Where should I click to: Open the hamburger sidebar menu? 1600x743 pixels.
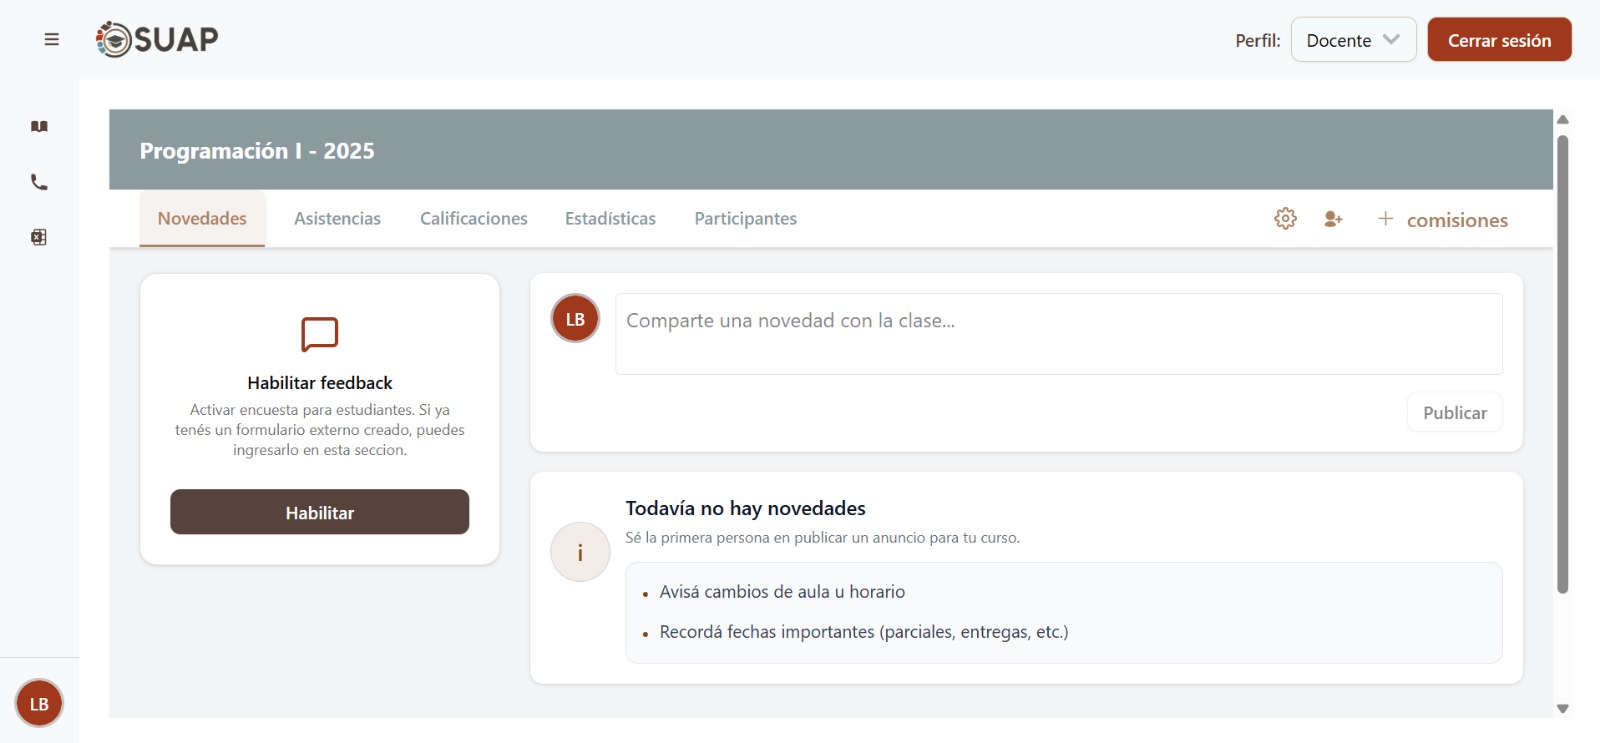pyautogui.click(x=52, y=40)
